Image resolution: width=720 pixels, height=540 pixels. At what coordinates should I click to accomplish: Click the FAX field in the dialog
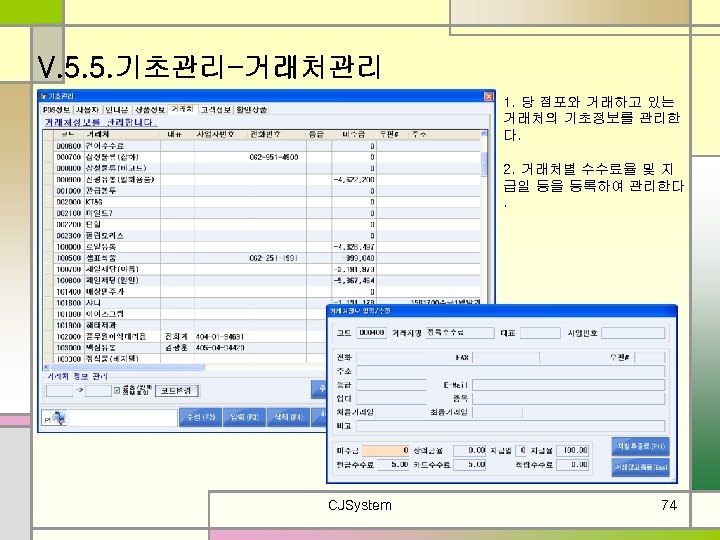point(506,358)
